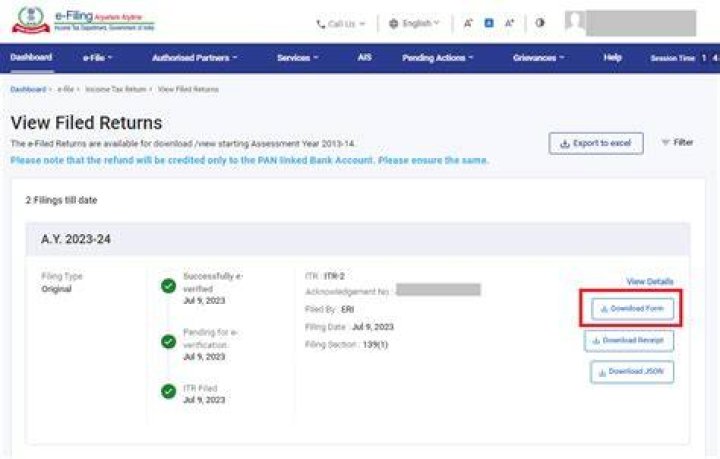Reset font size with the A icon

(489, 22)
